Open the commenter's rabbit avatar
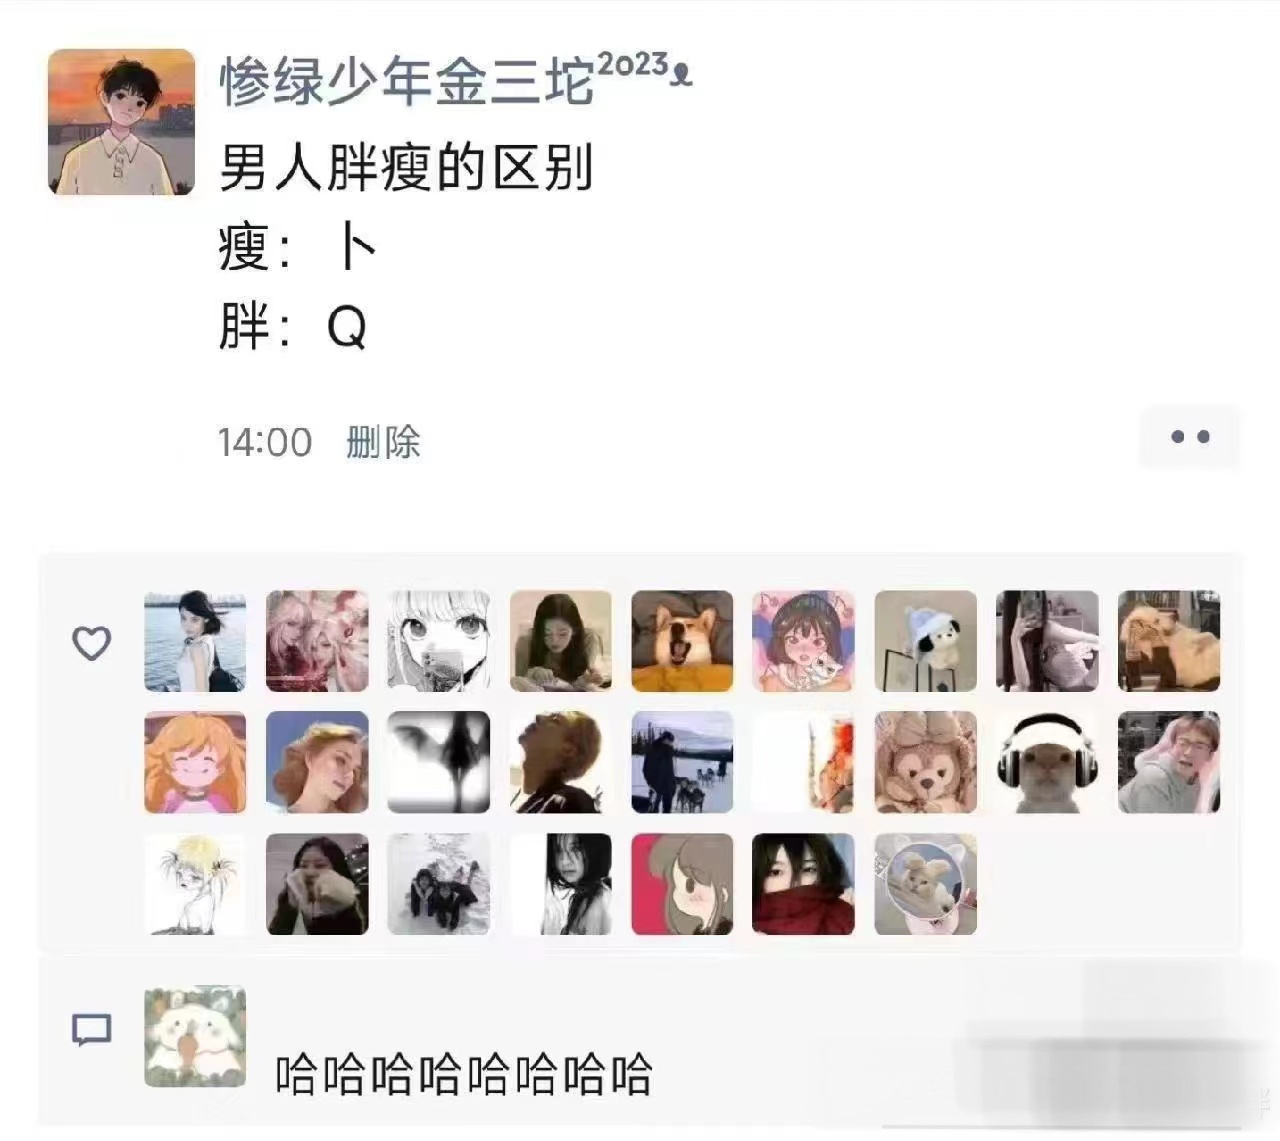This screenshot has width=1280, height=1141. pyautogui.click(x=195, y=1037)
